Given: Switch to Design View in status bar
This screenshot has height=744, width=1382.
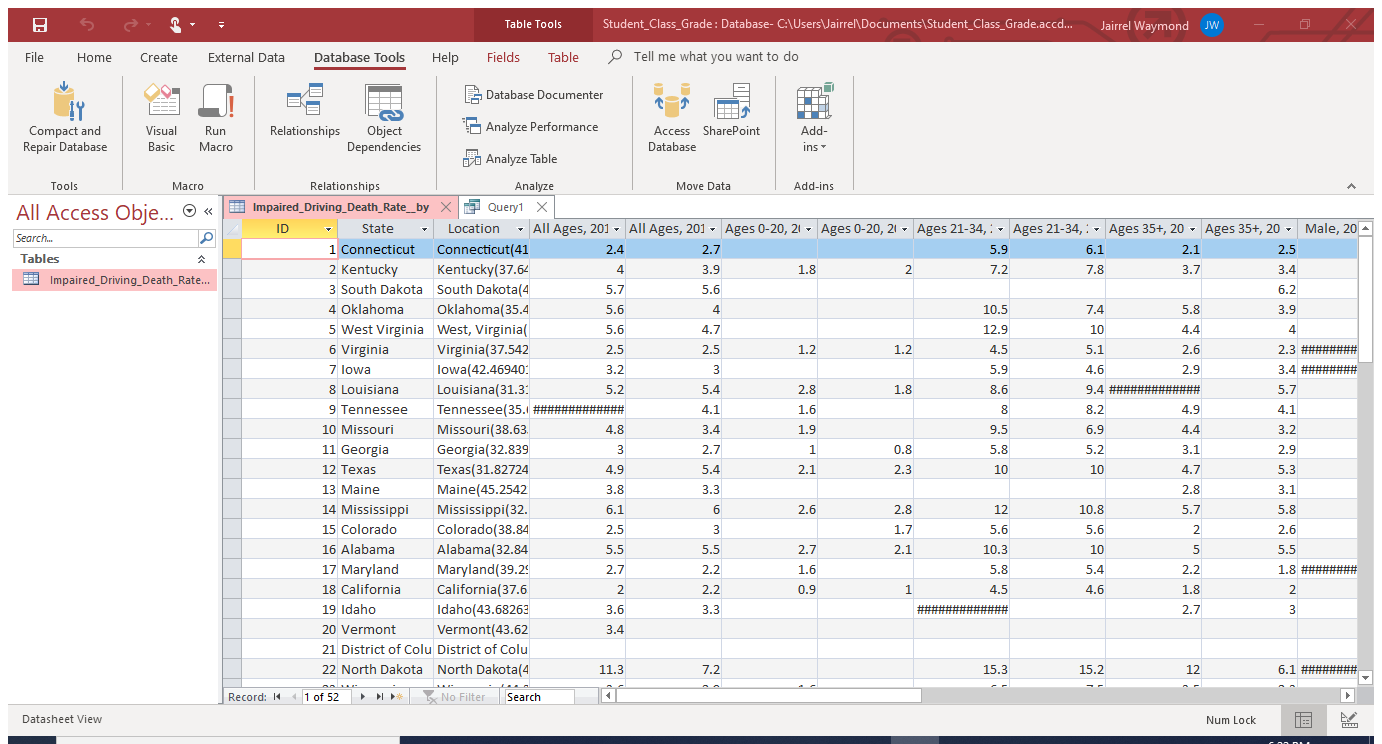Looking at the screenshot, I should coord(1348,719).
